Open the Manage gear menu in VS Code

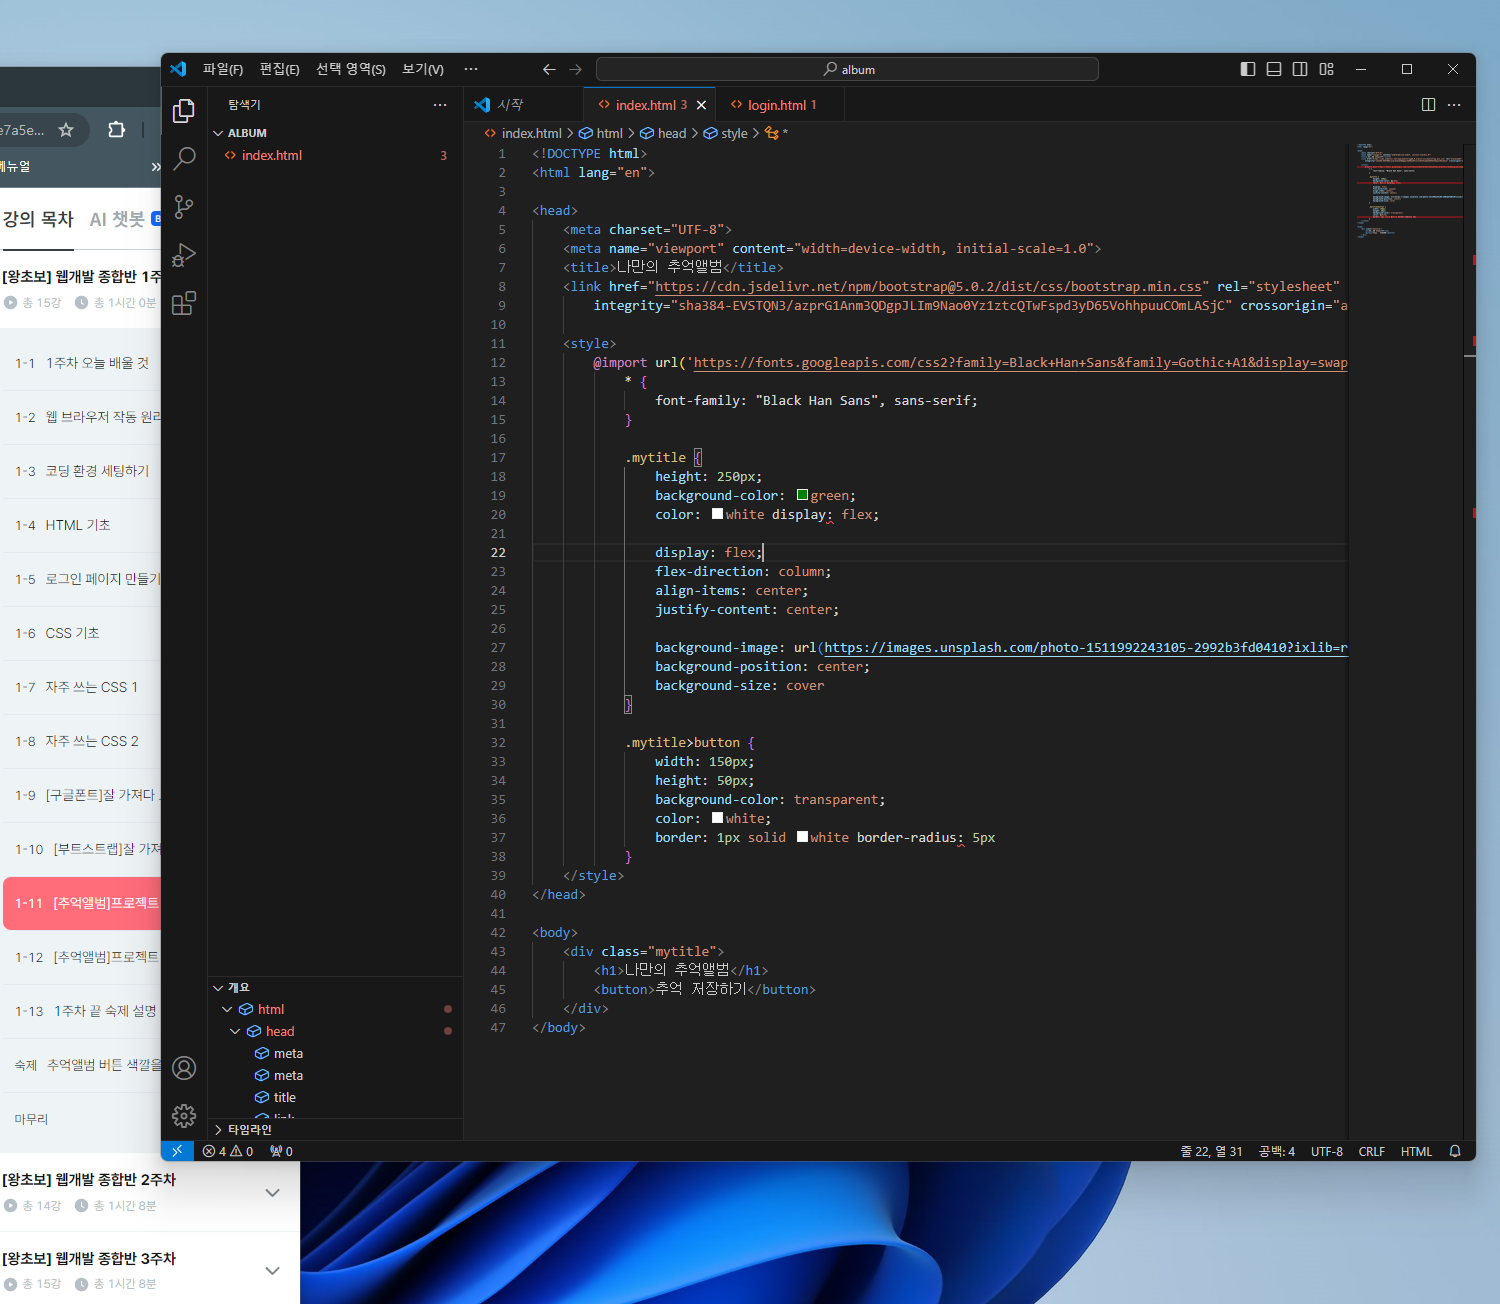pos(184,1116)
